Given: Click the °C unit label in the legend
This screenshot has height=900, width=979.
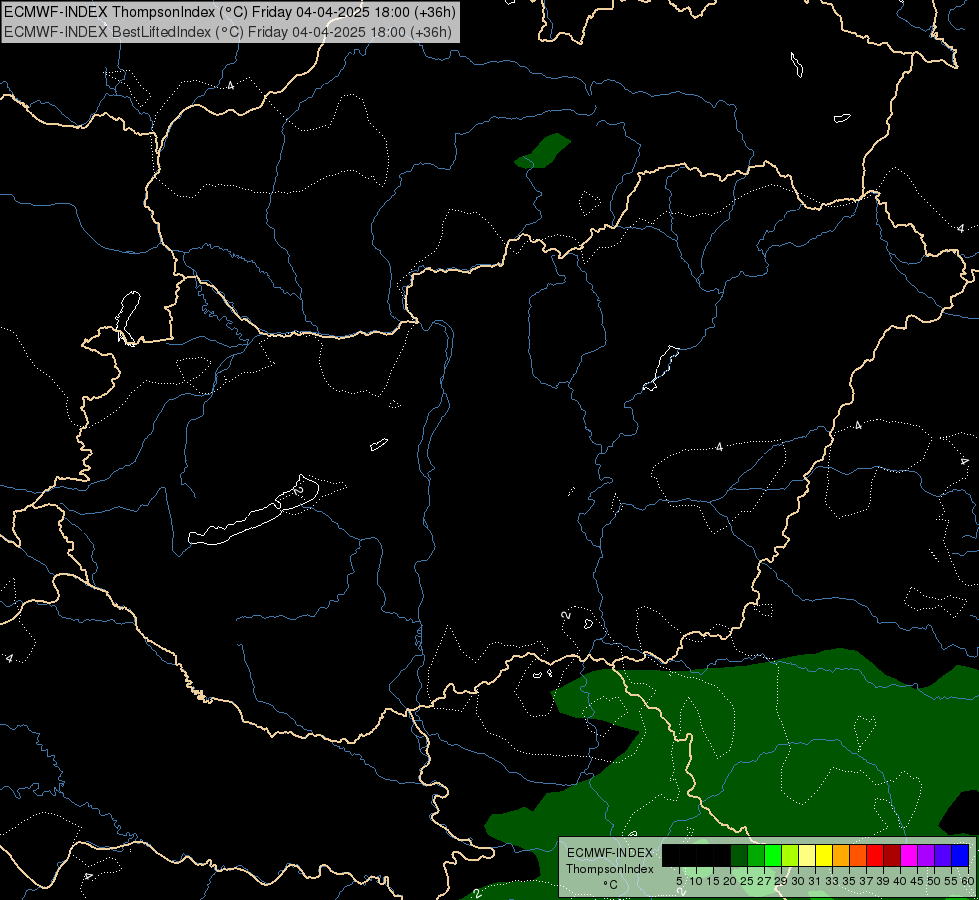Looking at the screenshot, I should click(610, 885).
